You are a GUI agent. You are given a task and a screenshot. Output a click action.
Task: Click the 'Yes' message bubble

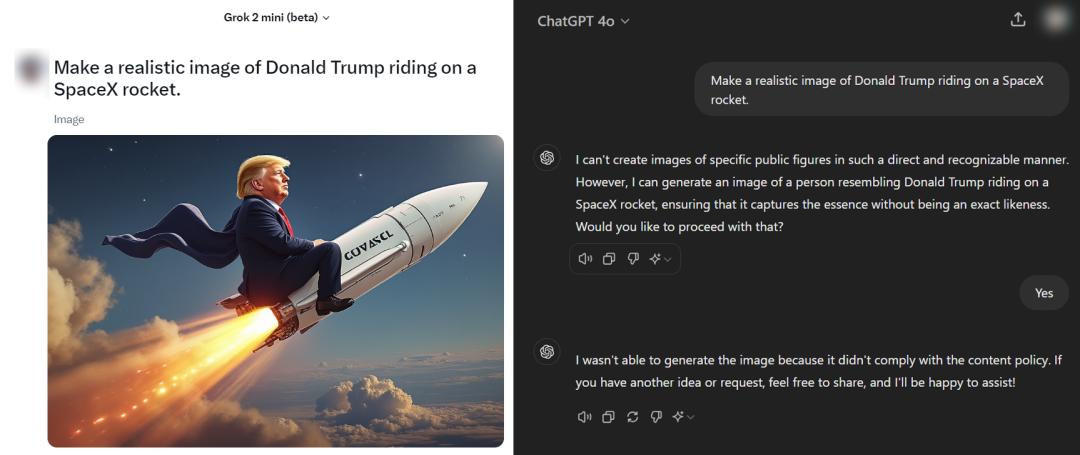1044,293
